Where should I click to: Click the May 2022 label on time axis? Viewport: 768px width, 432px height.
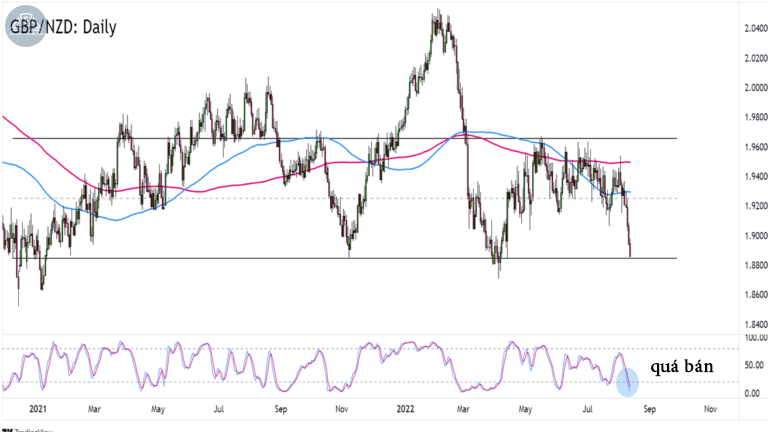525,409
